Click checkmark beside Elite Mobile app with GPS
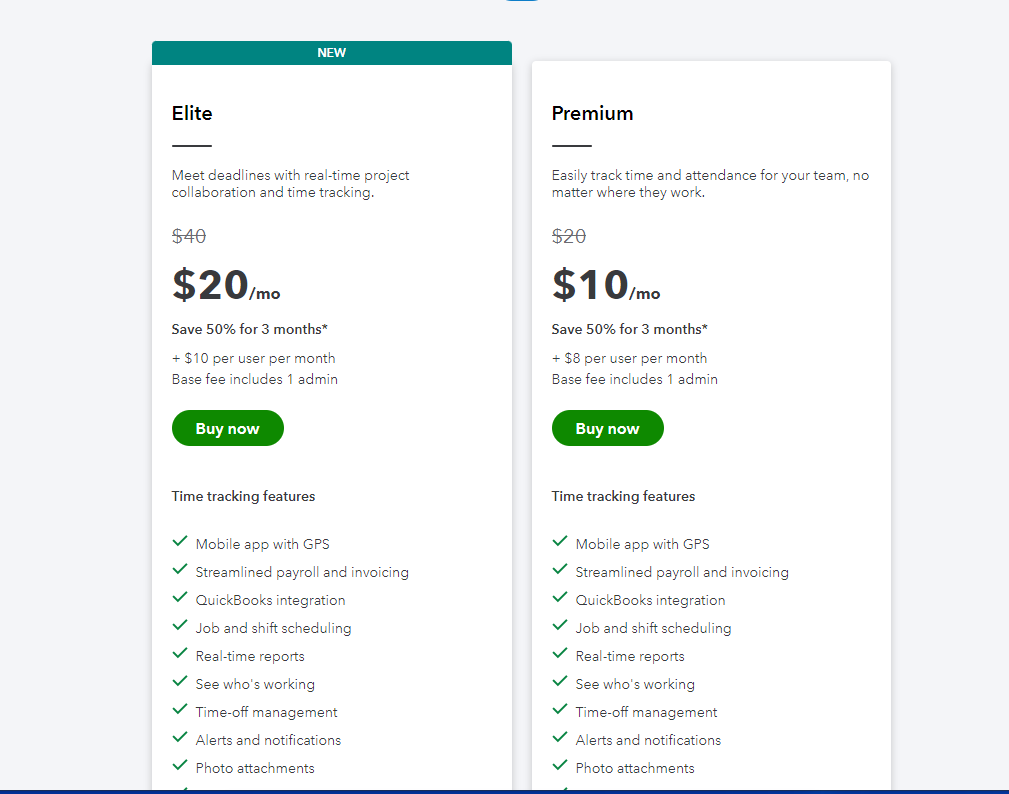 click(x=180, y=541)
